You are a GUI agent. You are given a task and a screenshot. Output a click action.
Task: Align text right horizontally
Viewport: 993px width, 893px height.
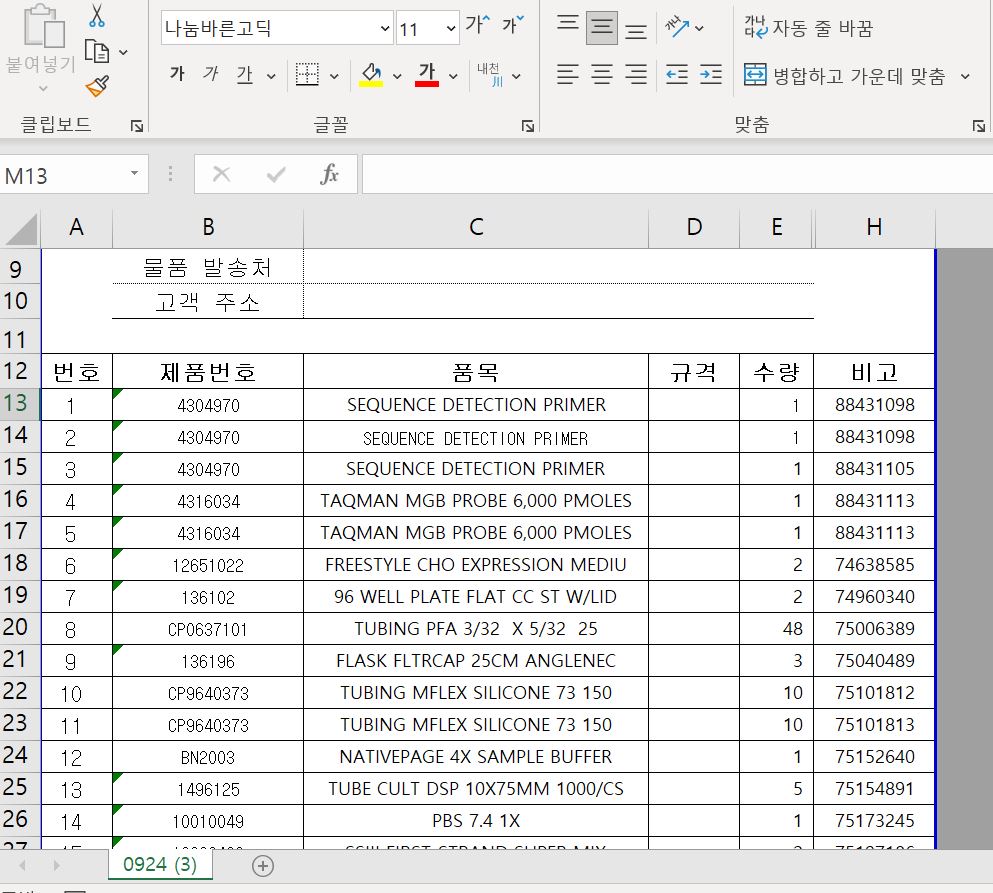point(636,75)
